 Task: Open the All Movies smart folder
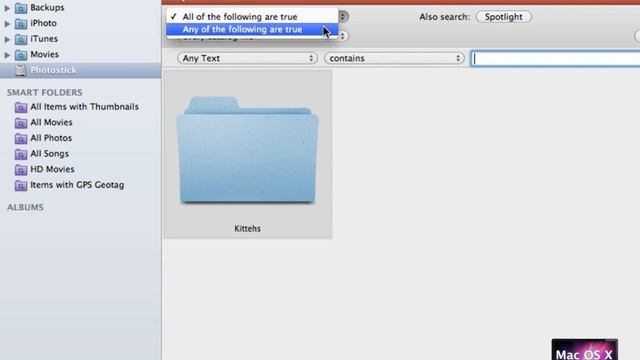(x=51, y=122)
